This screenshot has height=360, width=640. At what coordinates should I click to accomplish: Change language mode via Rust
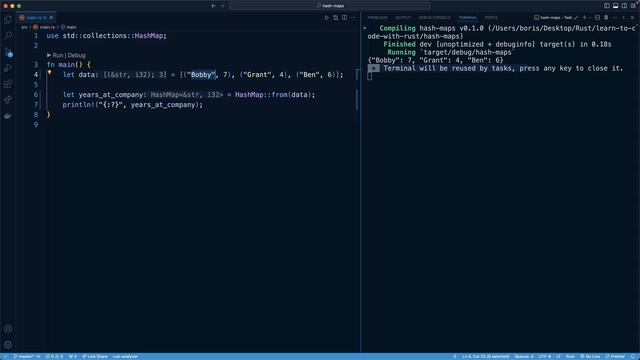pyautogui.click(x=570, y=356)
